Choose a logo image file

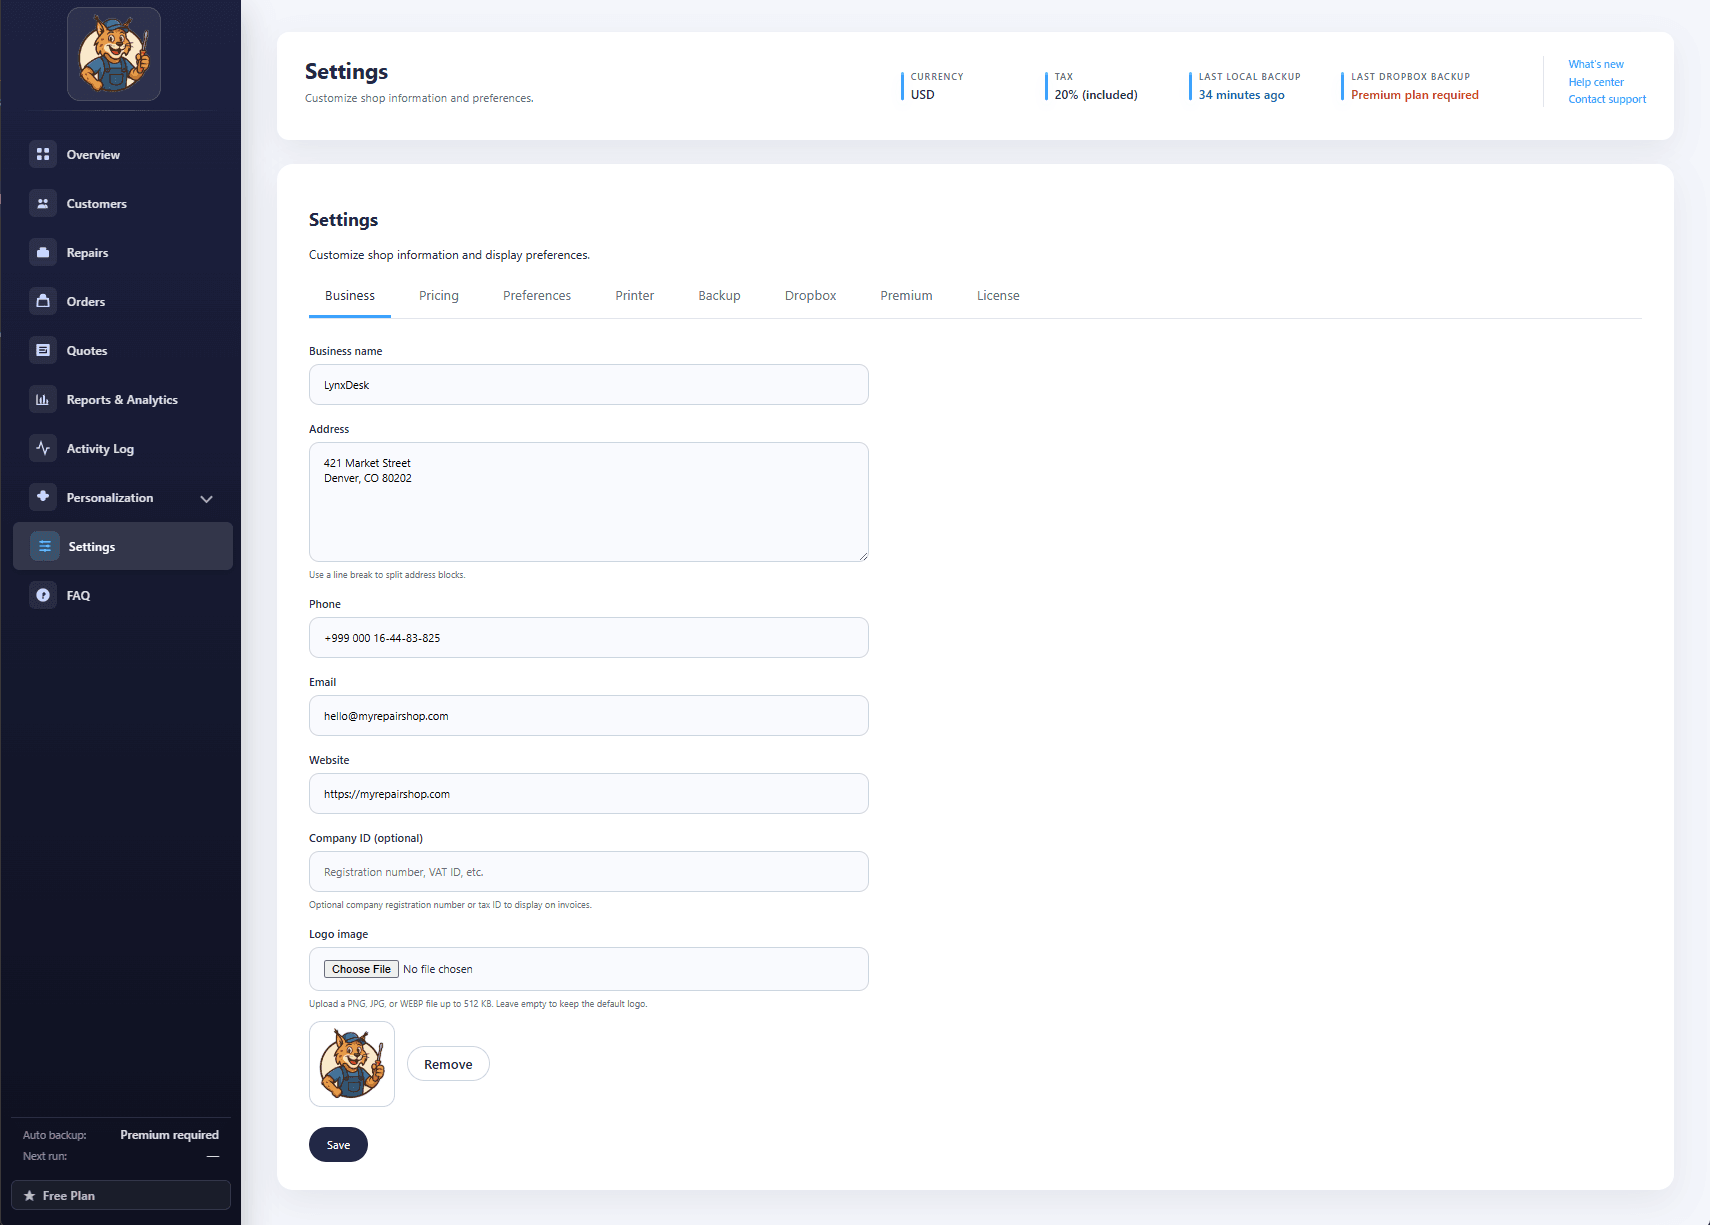[x=360, y=968]
